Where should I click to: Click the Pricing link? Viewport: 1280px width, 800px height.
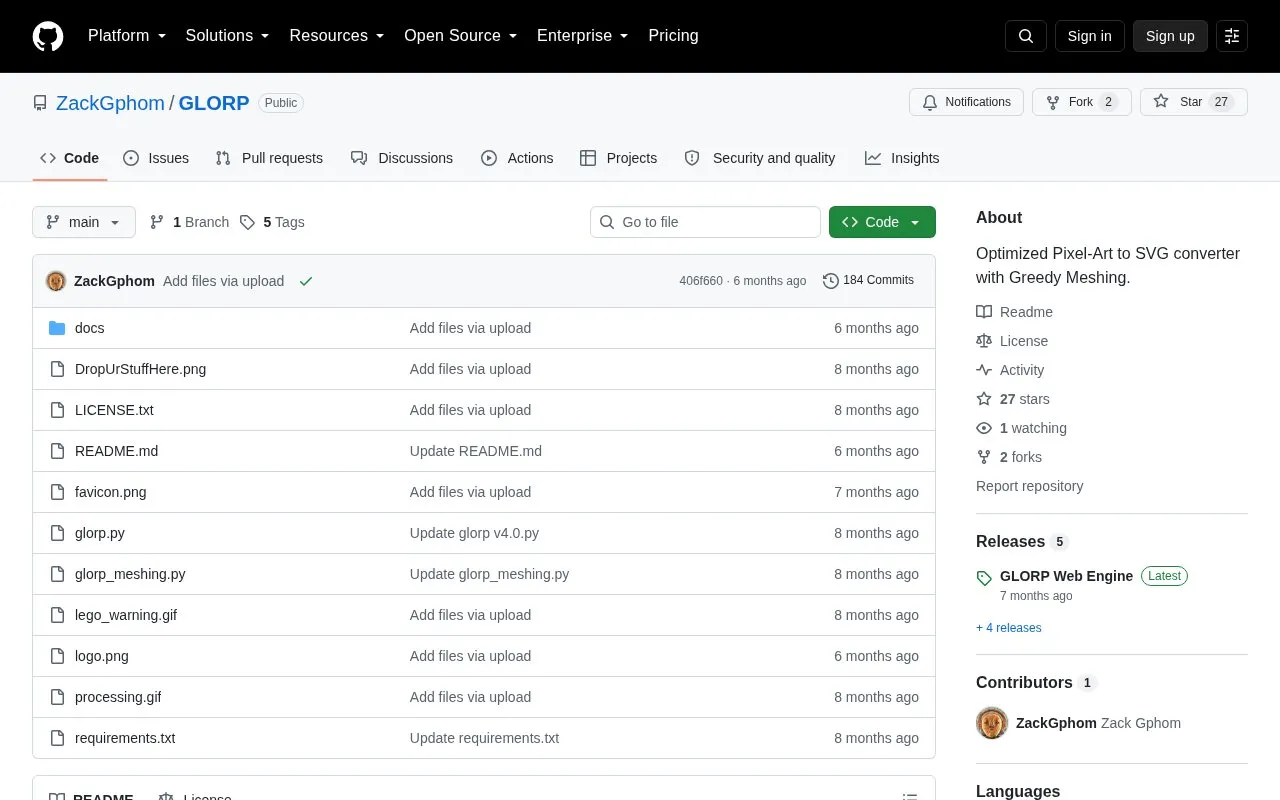tap(673, 36)
